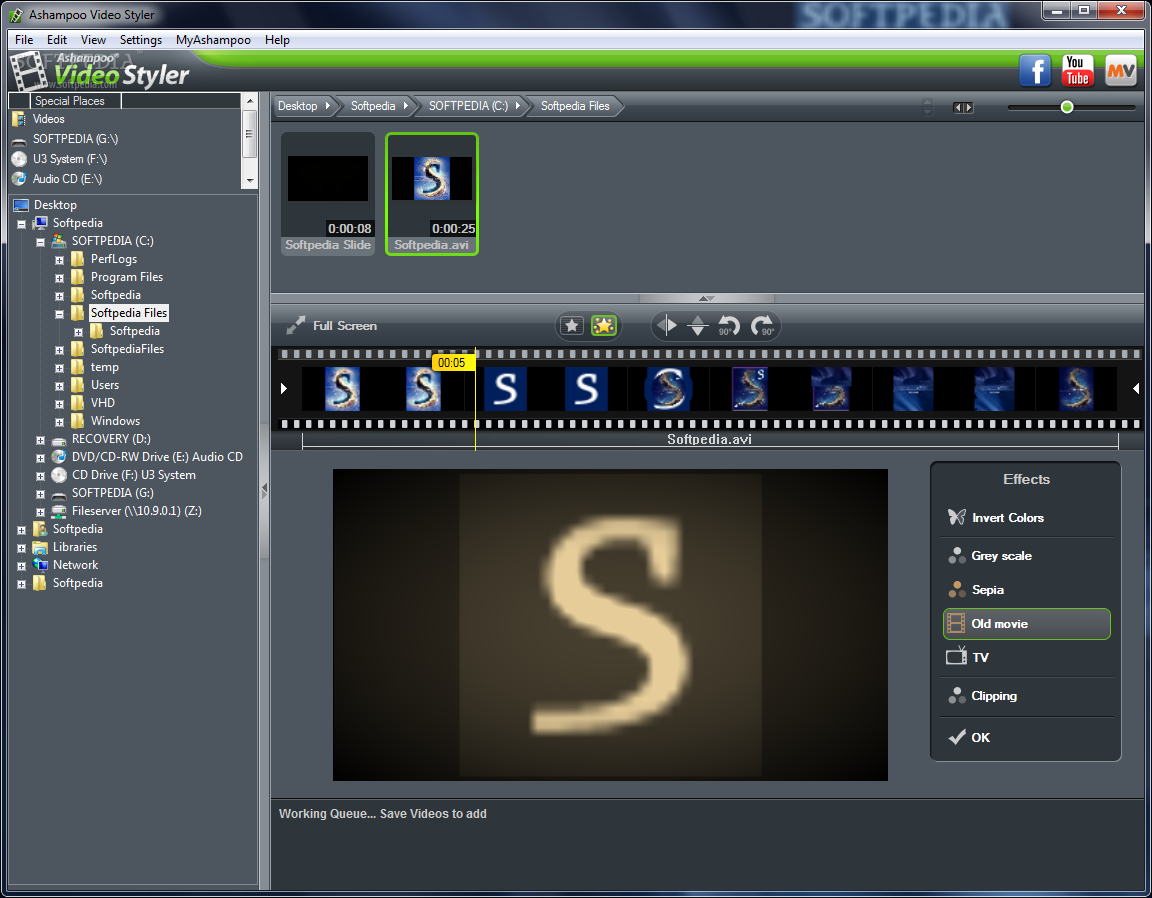Click the Softpedia.avi timeline clip label
This screenshot has width=1152, height=898.
click(709, 439)
